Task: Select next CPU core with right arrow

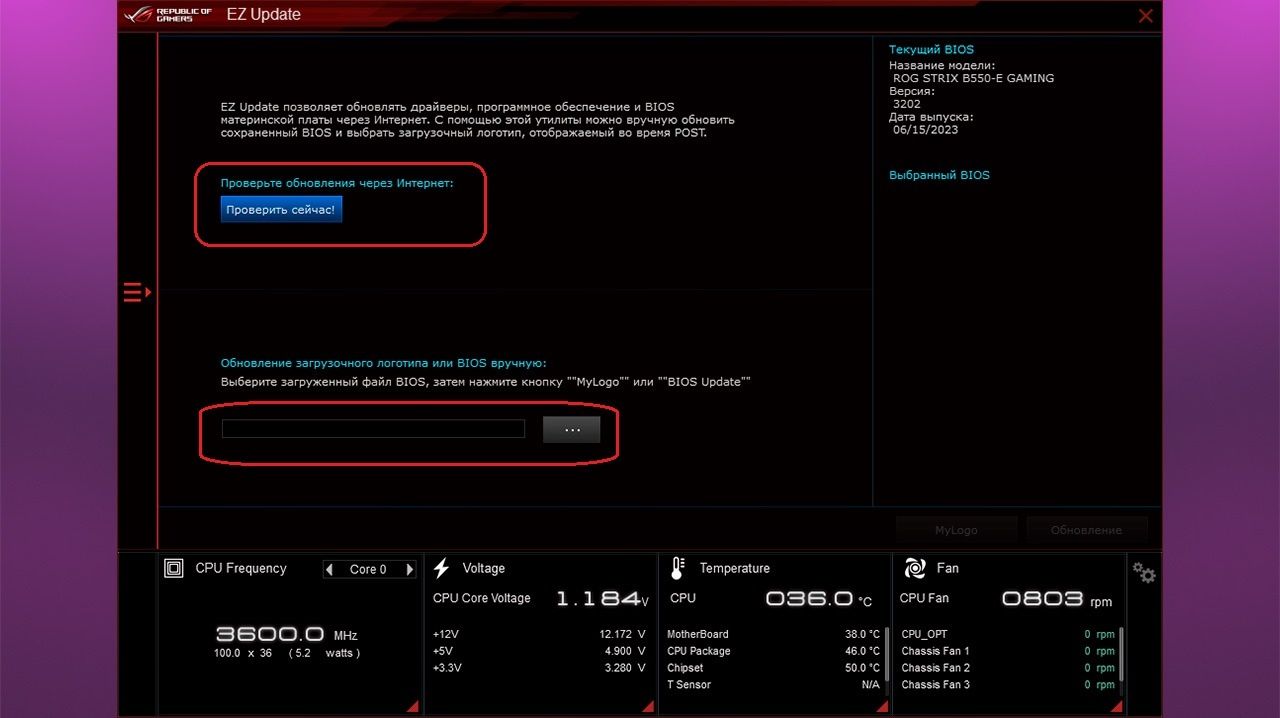Action: (x=409, y=570)
